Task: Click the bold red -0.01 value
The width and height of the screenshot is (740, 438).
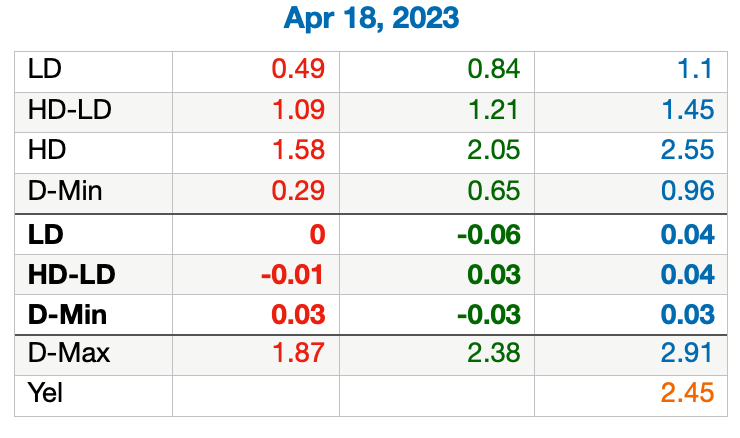Action: (x=292, y=274)
